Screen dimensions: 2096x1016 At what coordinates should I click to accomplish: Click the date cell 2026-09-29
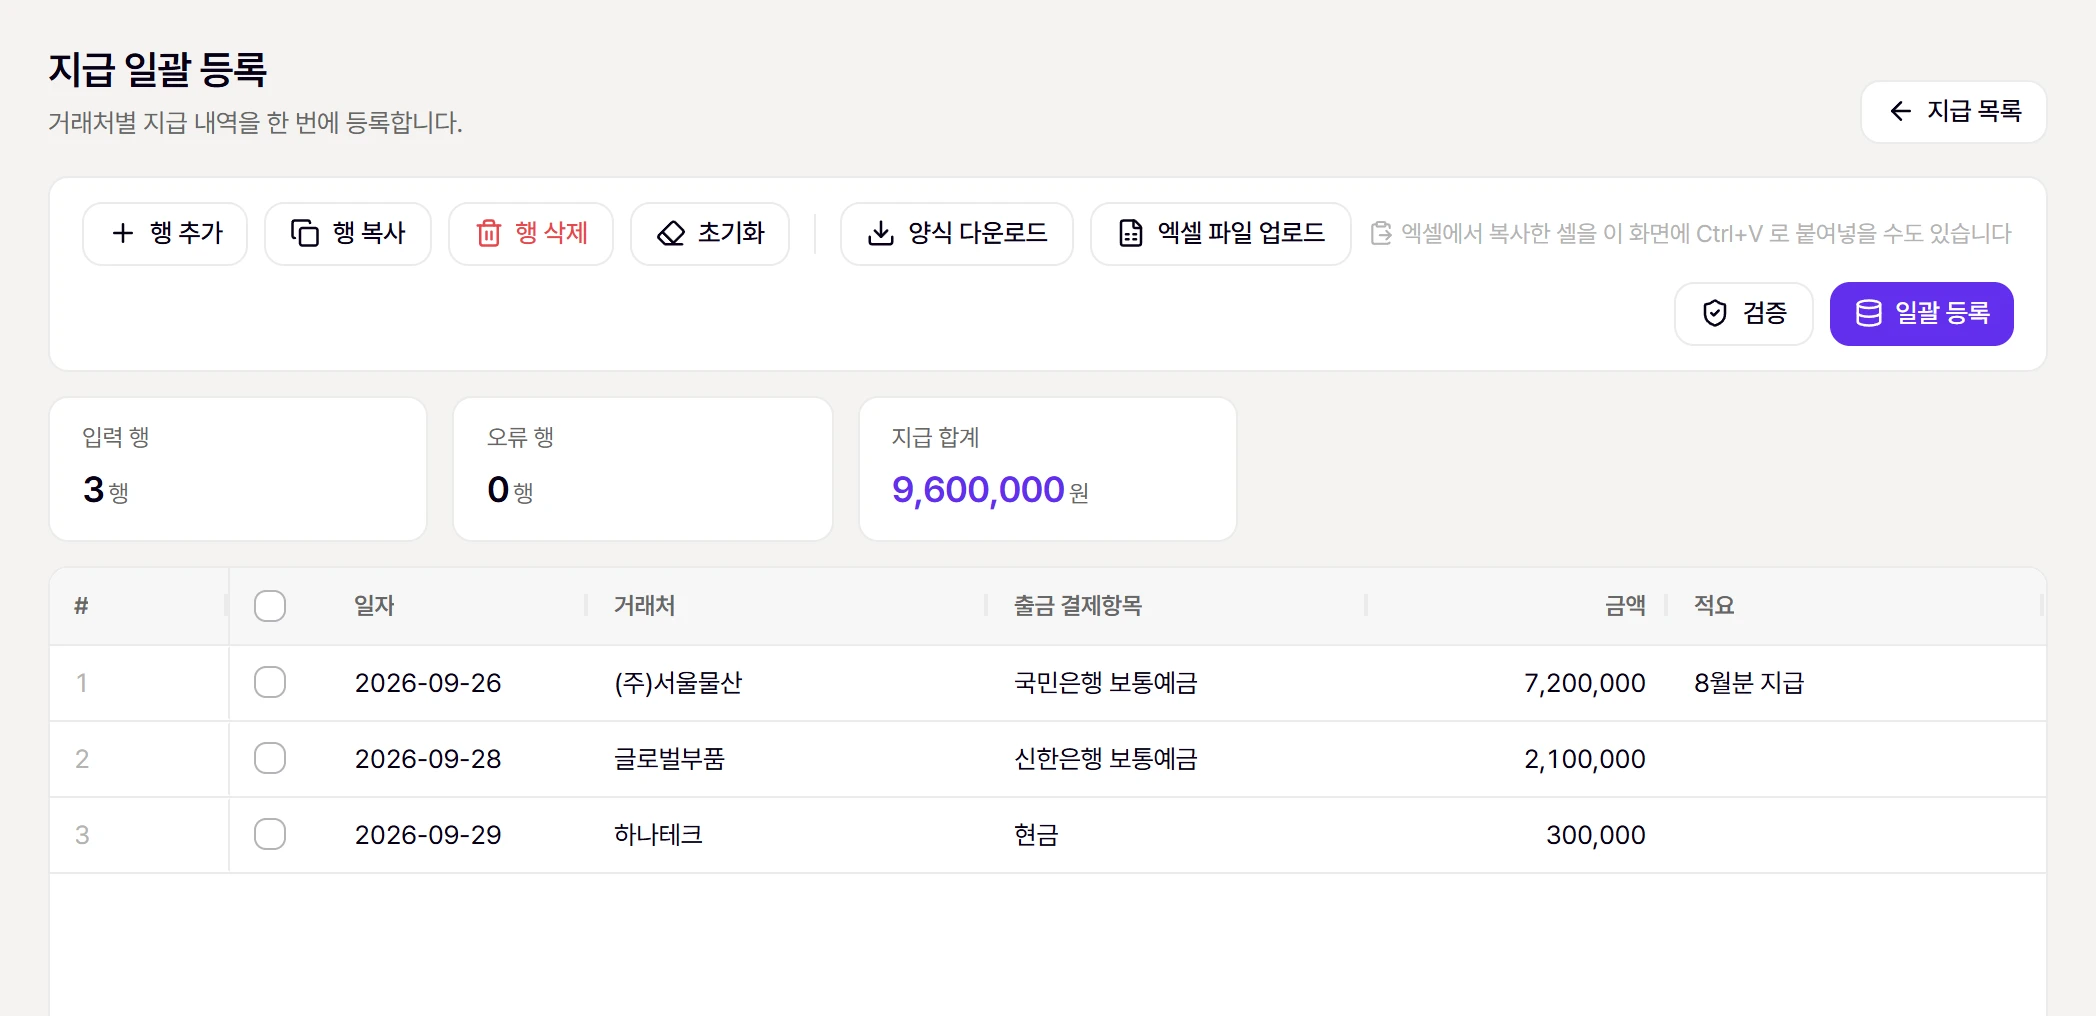pyautogui.click(x=428, y=835)
